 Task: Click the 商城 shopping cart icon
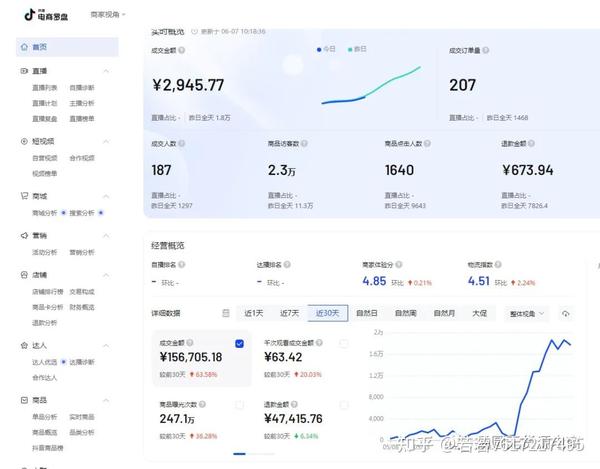pyautogui.click(x=24, y=196)
